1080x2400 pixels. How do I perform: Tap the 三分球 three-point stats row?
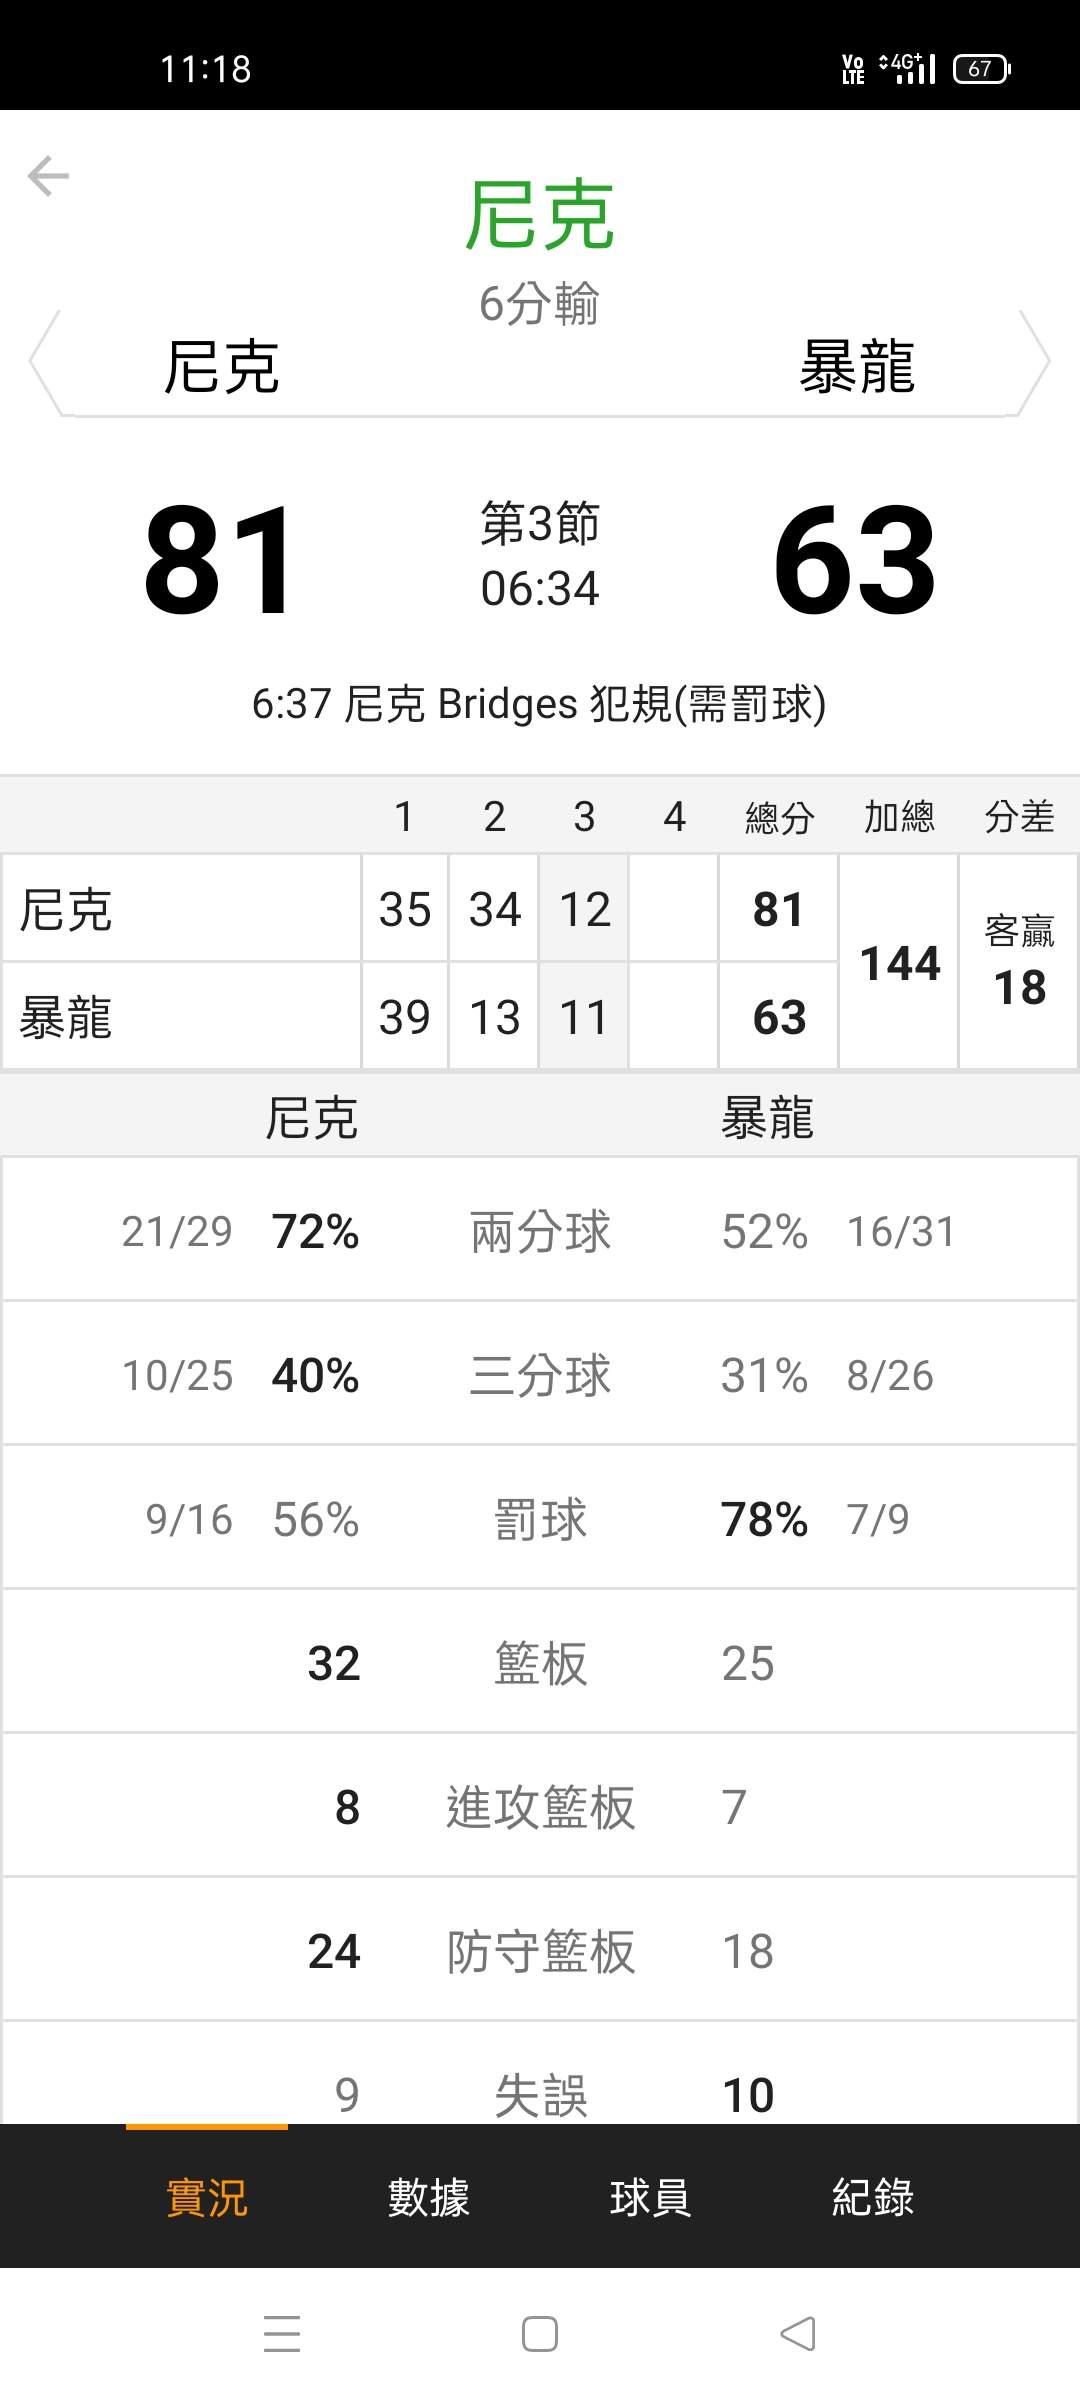[x=540, y=1375]
